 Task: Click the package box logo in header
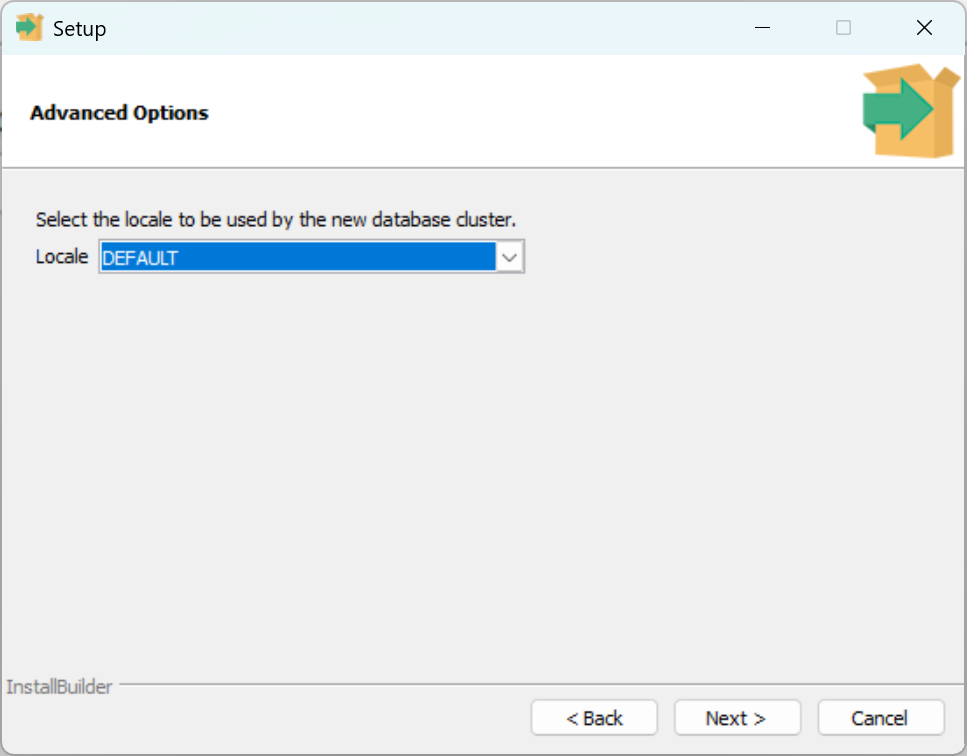click(x=910, y=110)
